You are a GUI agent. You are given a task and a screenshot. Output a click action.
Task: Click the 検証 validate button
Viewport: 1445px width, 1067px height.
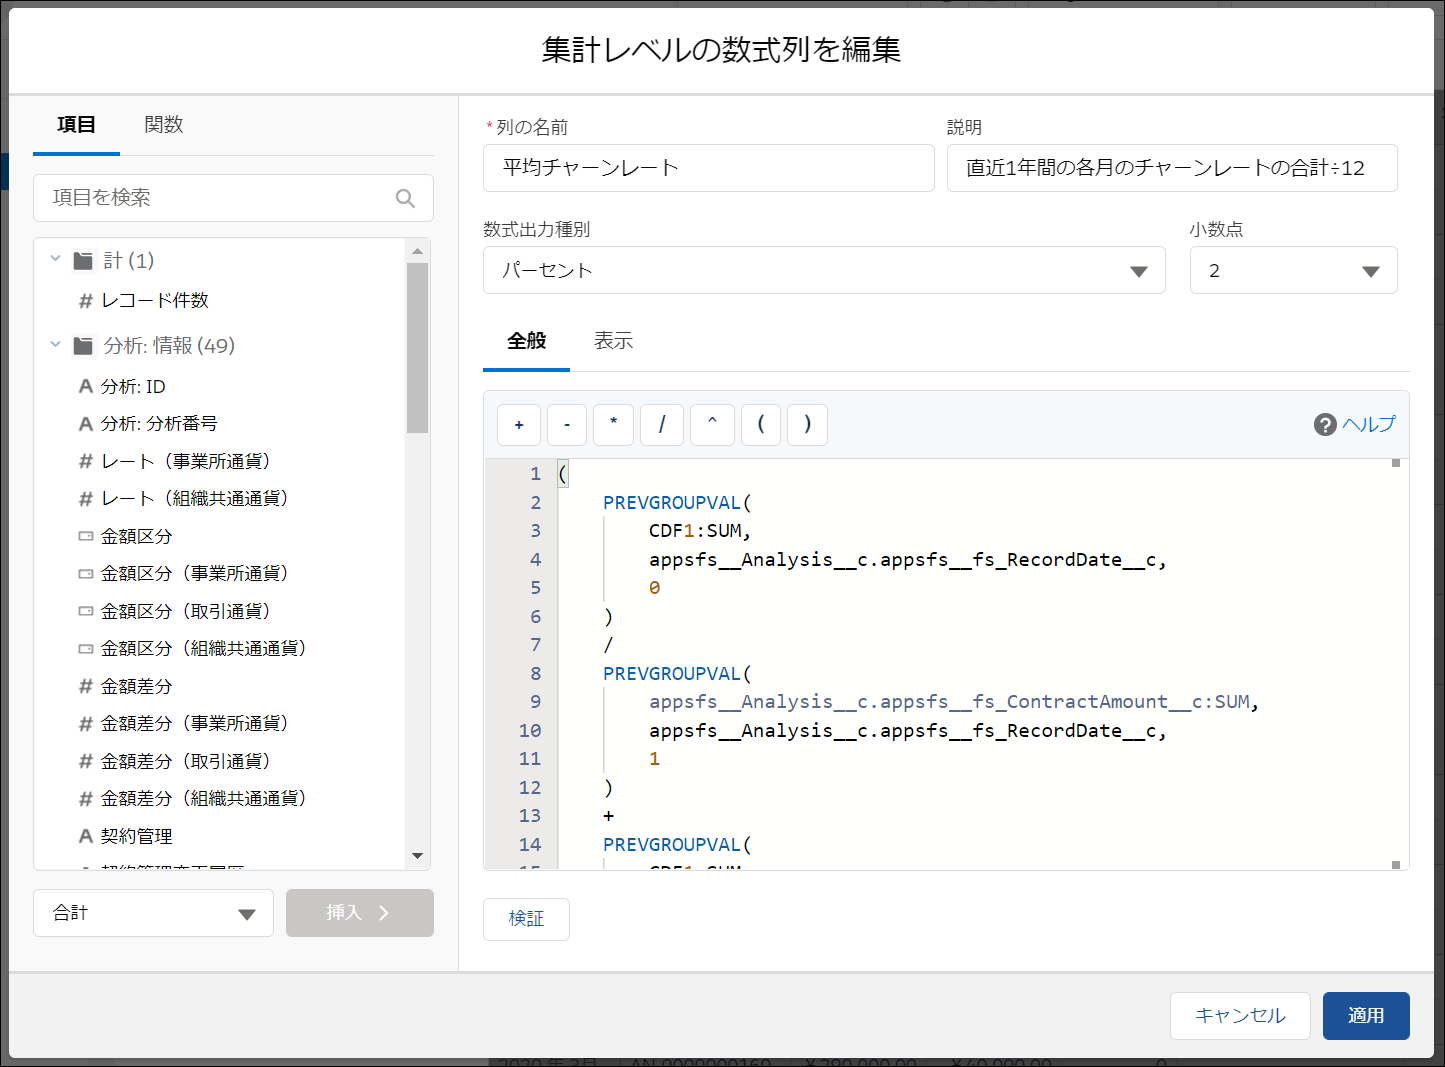click(x=526, y=919)
